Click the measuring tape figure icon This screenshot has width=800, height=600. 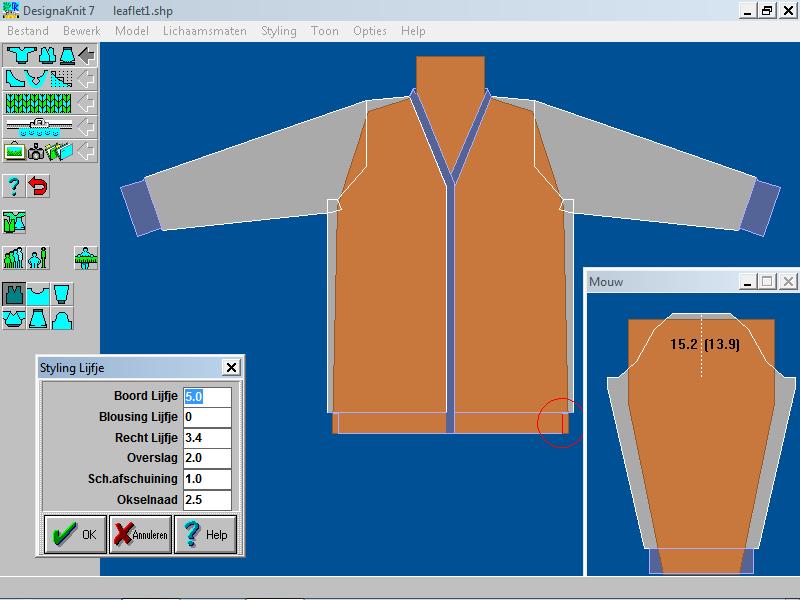(86, 257)
